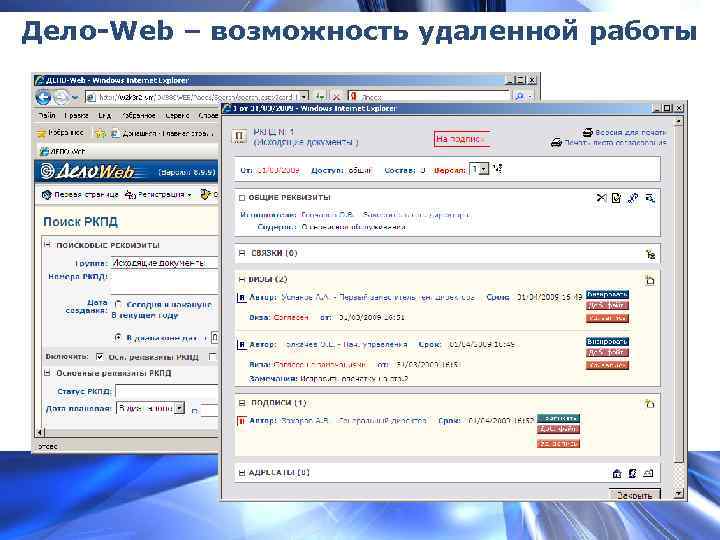Click the add link icon in Связки section
Image resolution: width=720 pixels, height=540 pixels.
(650, 254)
